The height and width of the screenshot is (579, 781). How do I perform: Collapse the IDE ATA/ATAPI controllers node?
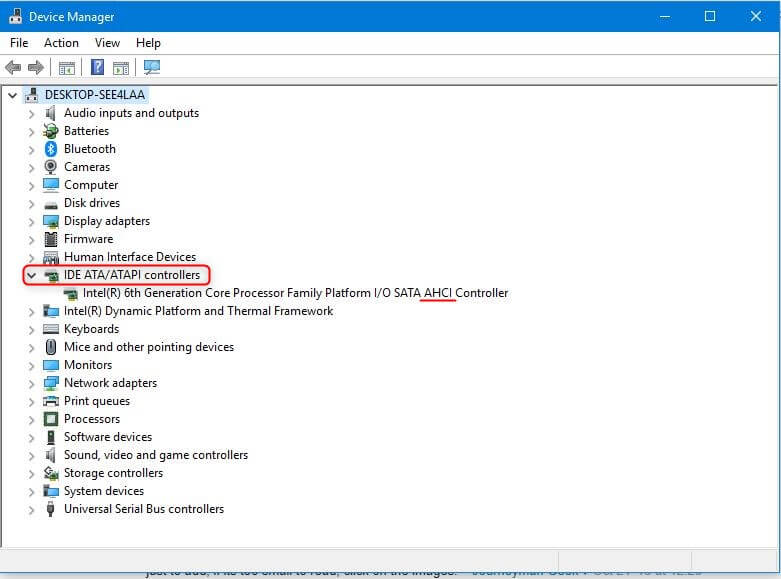click(32, 275)
